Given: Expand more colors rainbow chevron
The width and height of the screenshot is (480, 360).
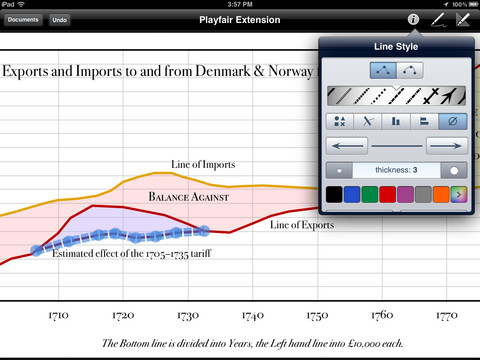Looking at the screenshot, I should (459, 194).
